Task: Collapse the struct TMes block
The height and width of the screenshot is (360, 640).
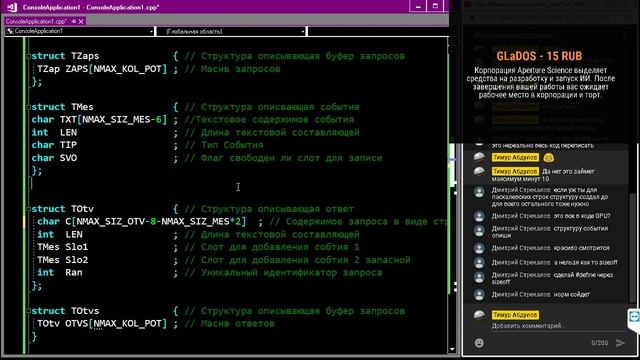Action: tap(28, 107)
